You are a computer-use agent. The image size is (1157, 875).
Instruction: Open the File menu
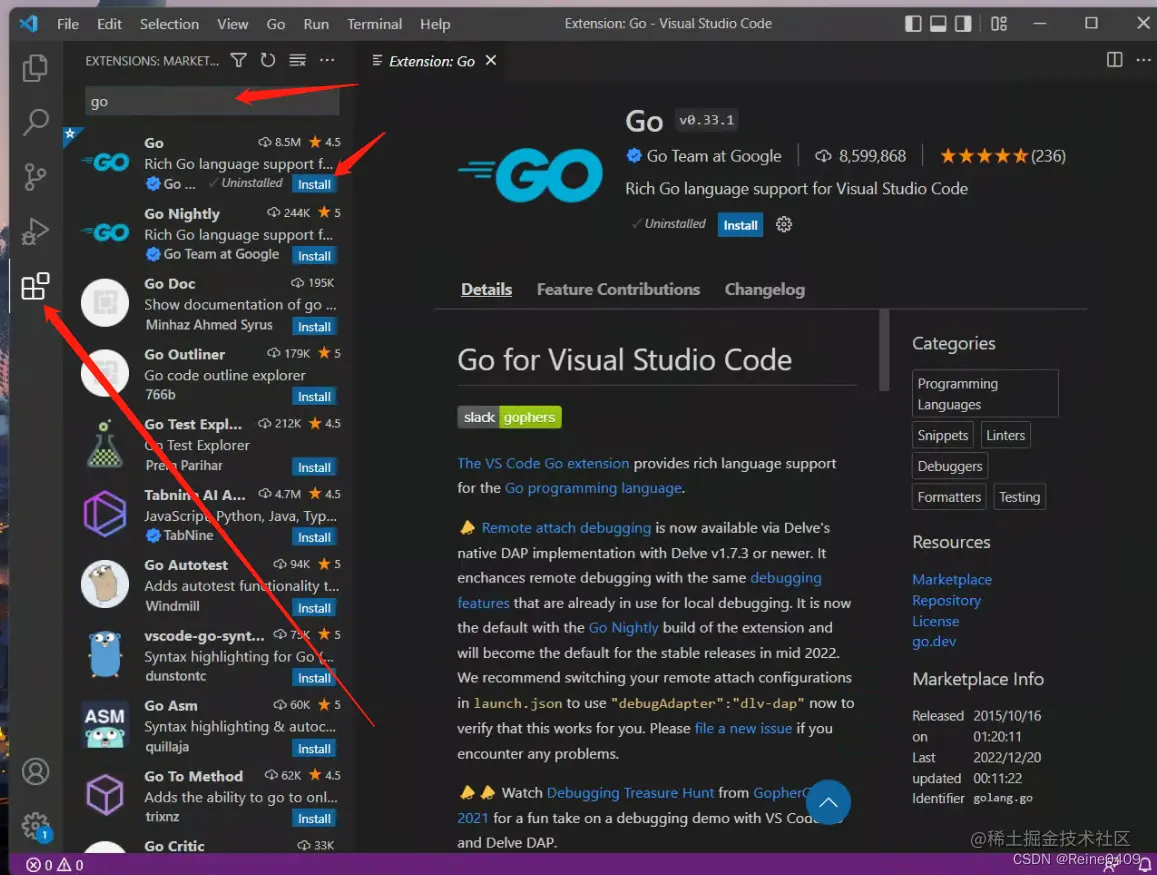coord(68,24)
